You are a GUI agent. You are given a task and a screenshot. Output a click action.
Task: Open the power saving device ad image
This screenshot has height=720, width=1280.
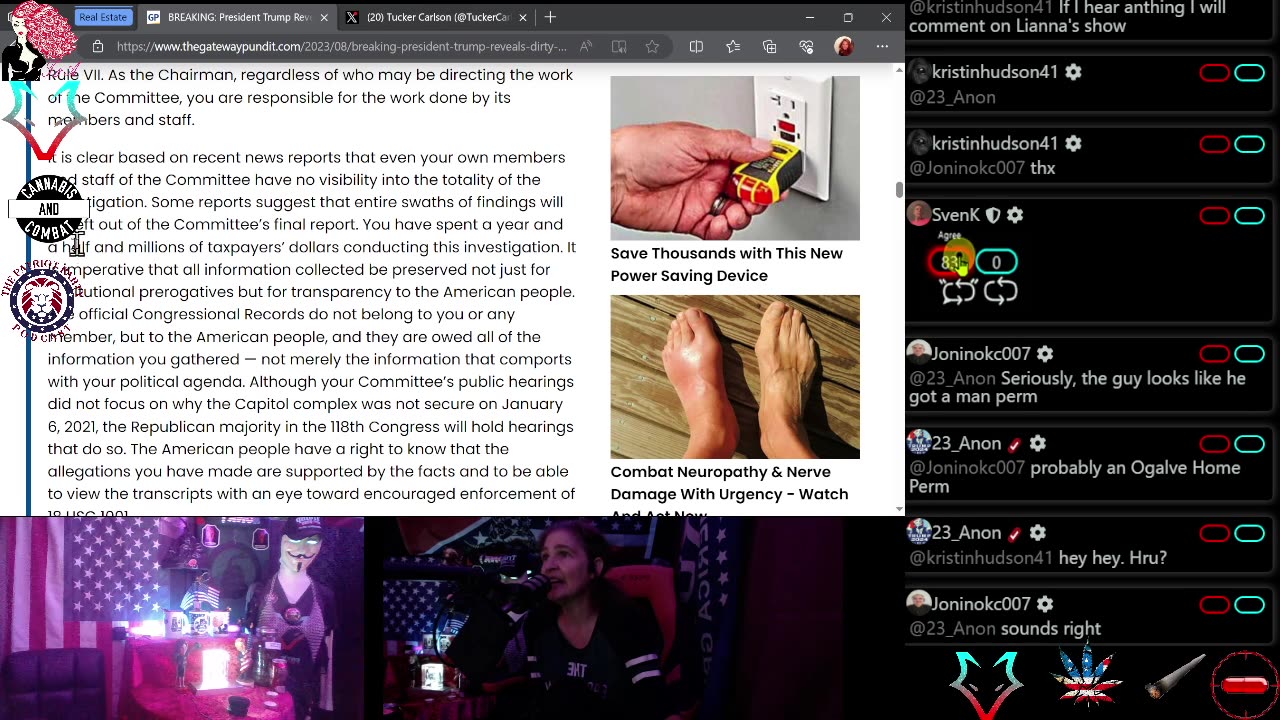click(x=735, y=158)
